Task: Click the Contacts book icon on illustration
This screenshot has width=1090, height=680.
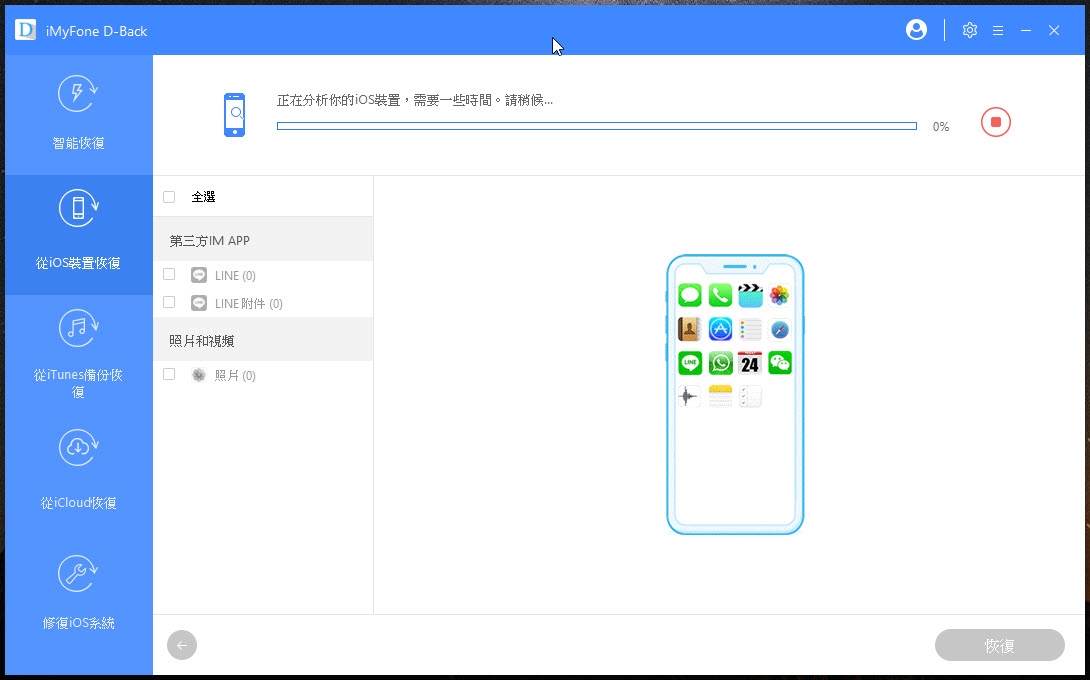Action: 690,329
